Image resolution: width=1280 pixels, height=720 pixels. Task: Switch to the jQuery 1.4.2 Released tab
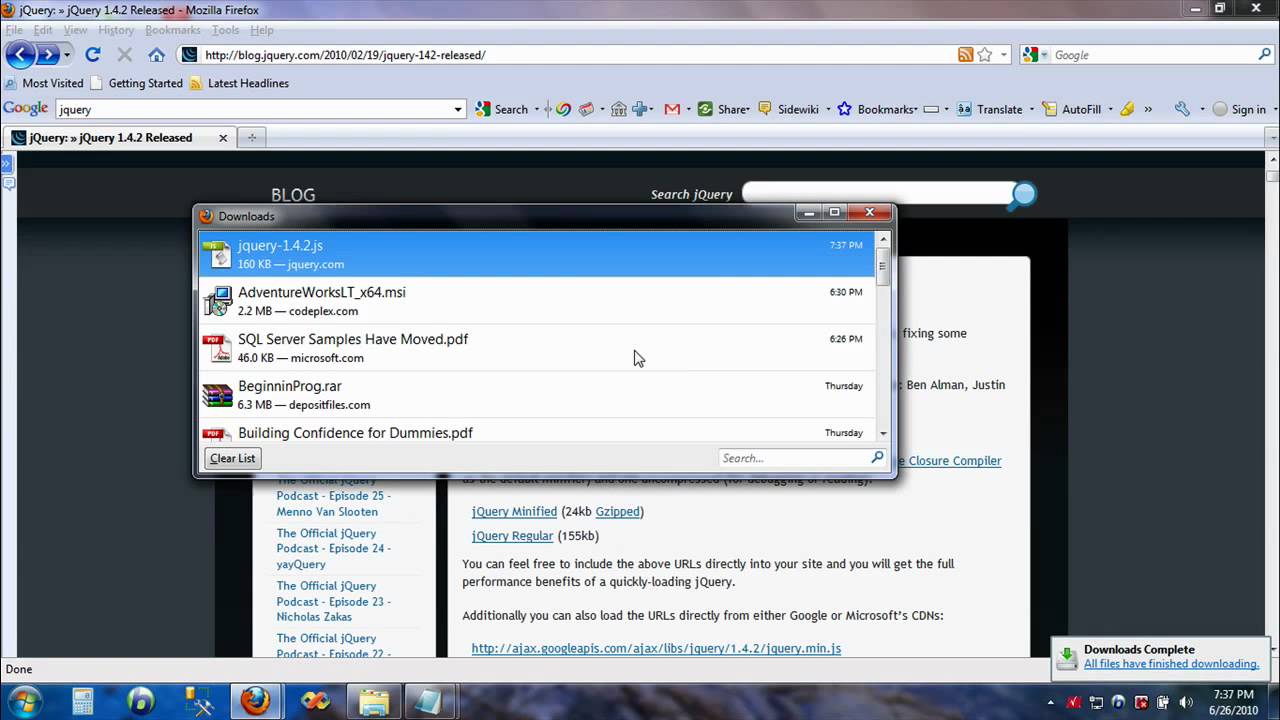coord(110,138)
